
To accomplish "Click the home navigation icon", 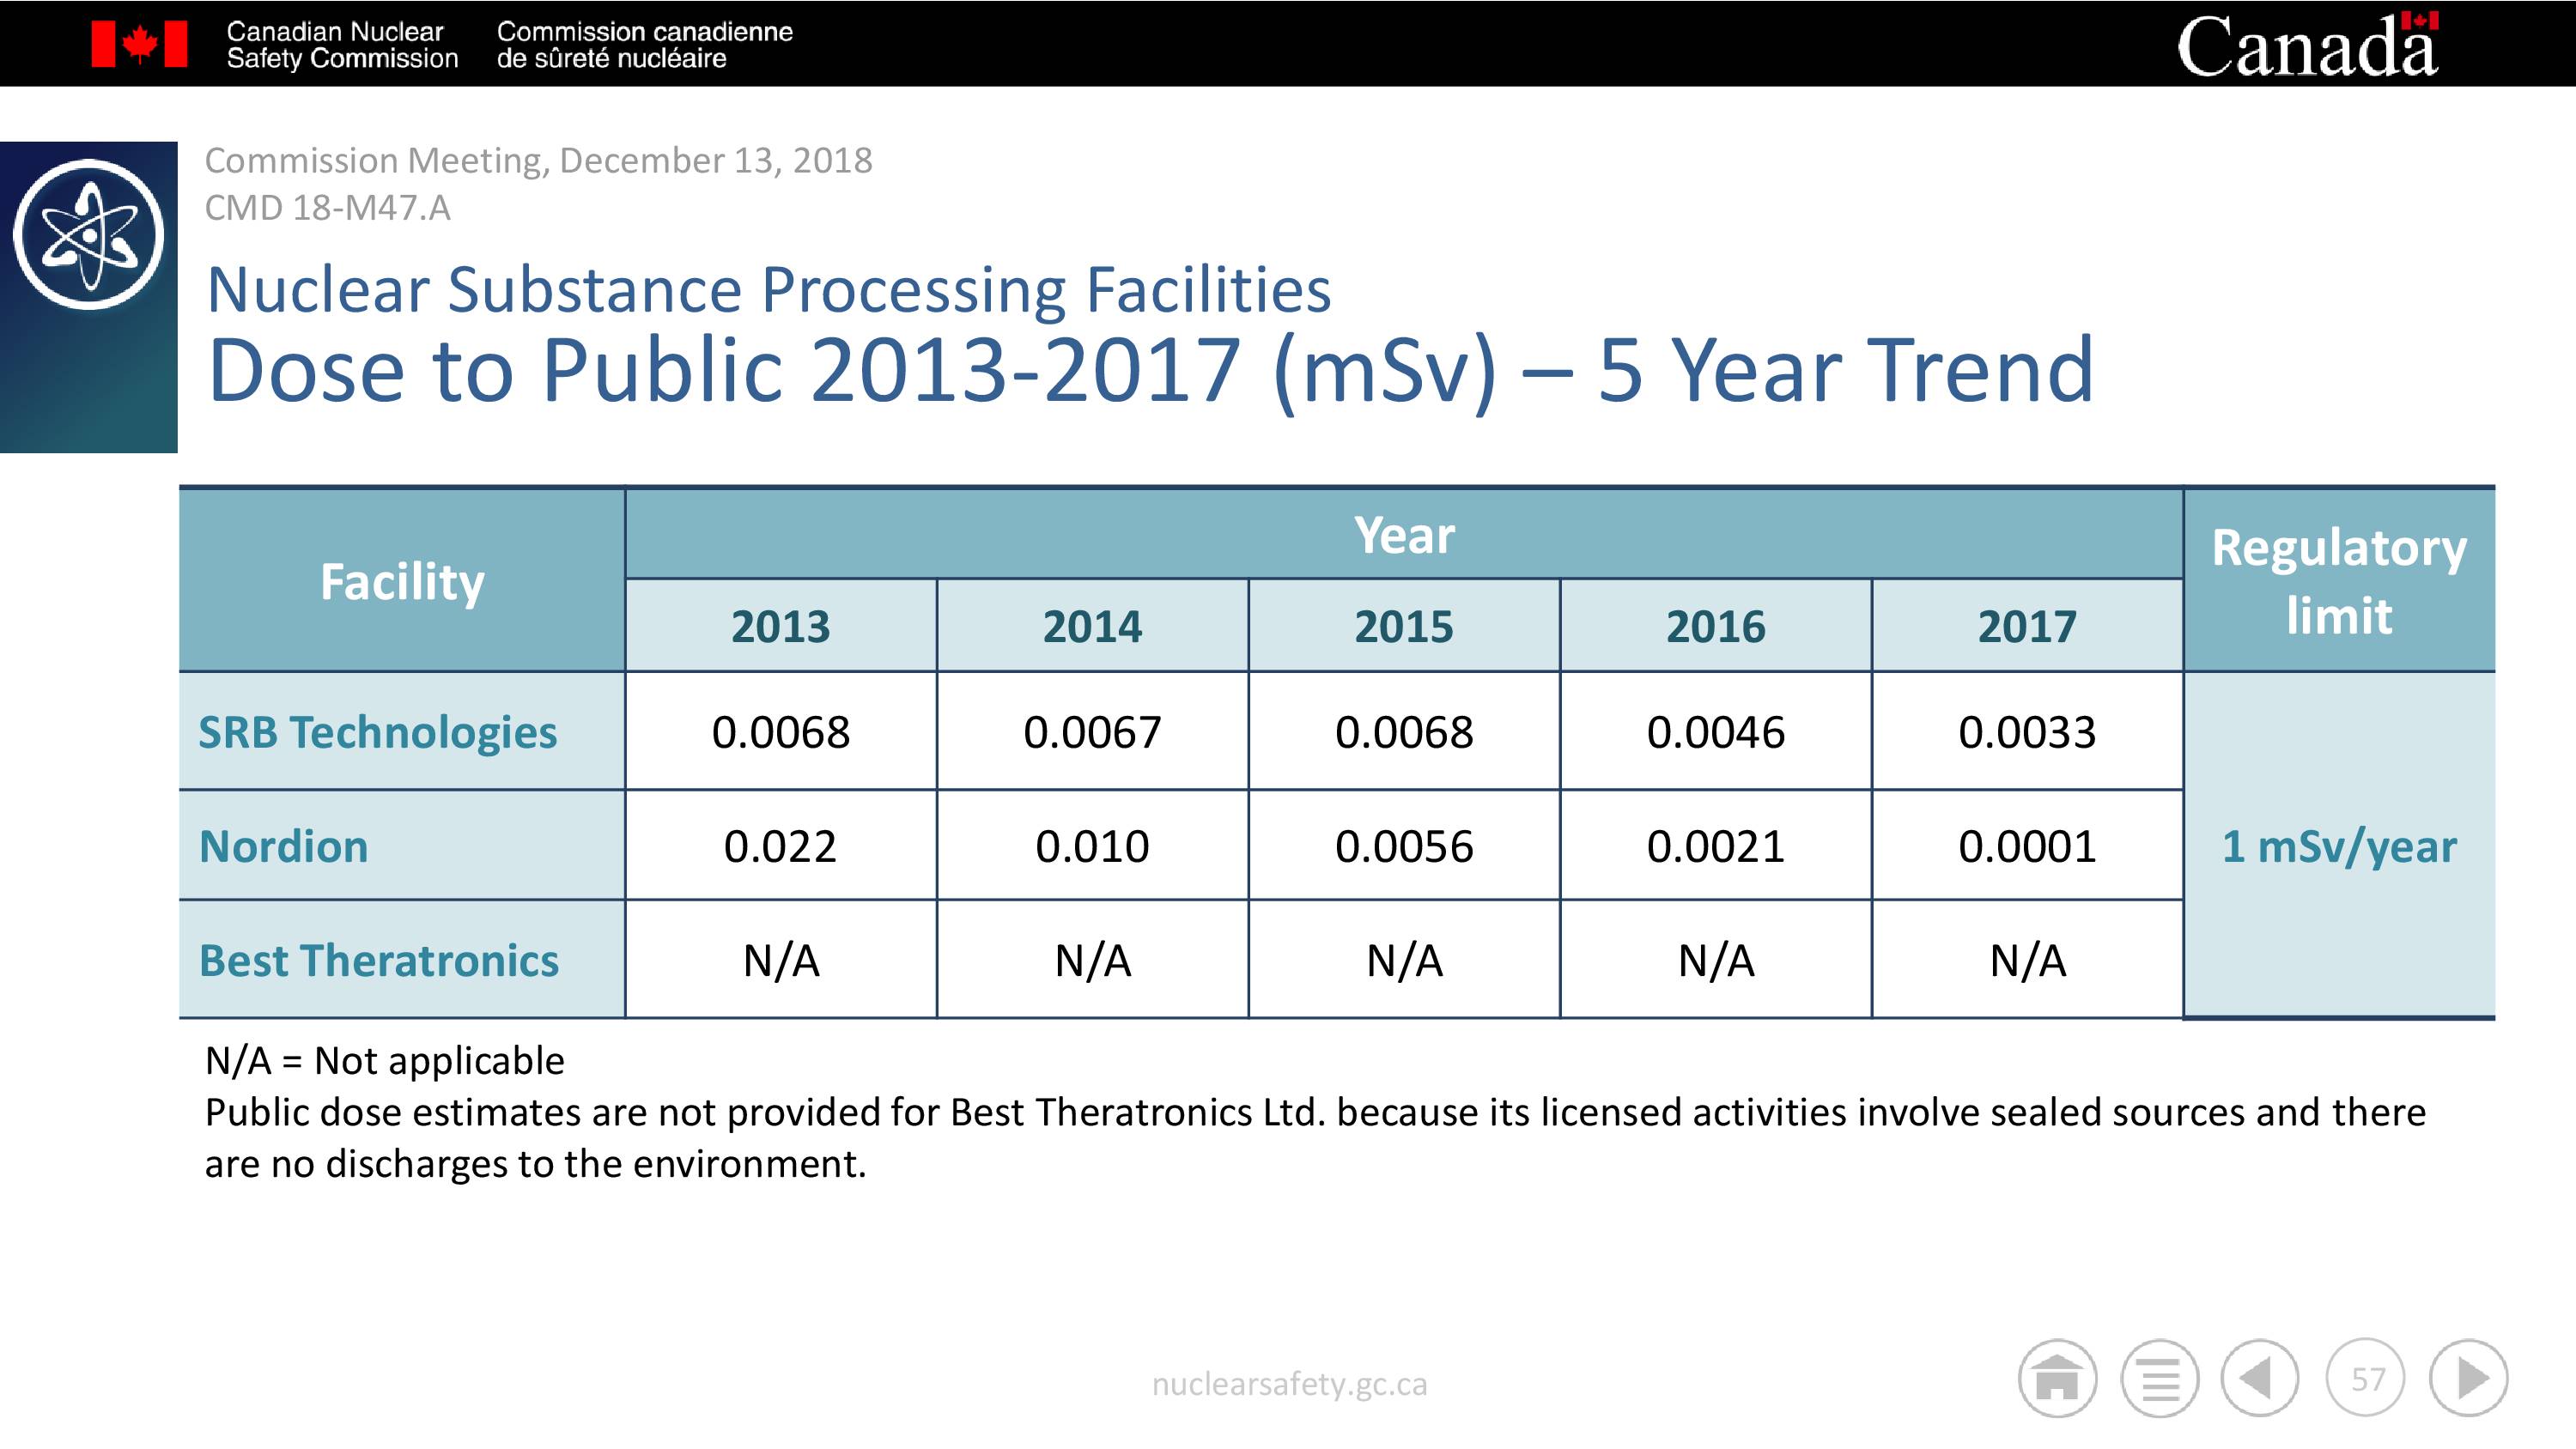I will (x=2057, y=1378).
